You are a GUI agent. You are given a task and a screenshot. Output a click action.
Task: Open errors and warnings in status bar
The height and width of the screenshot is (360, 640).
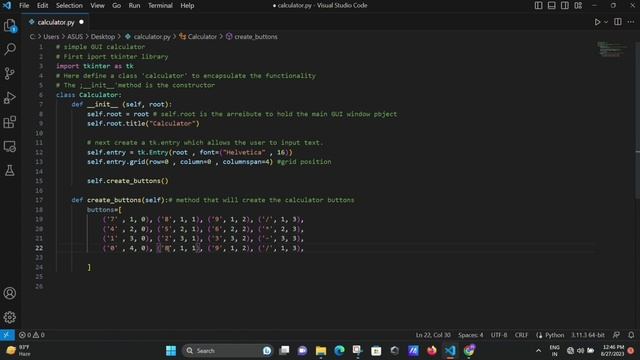pyautogui.click(x=31, y=335)
